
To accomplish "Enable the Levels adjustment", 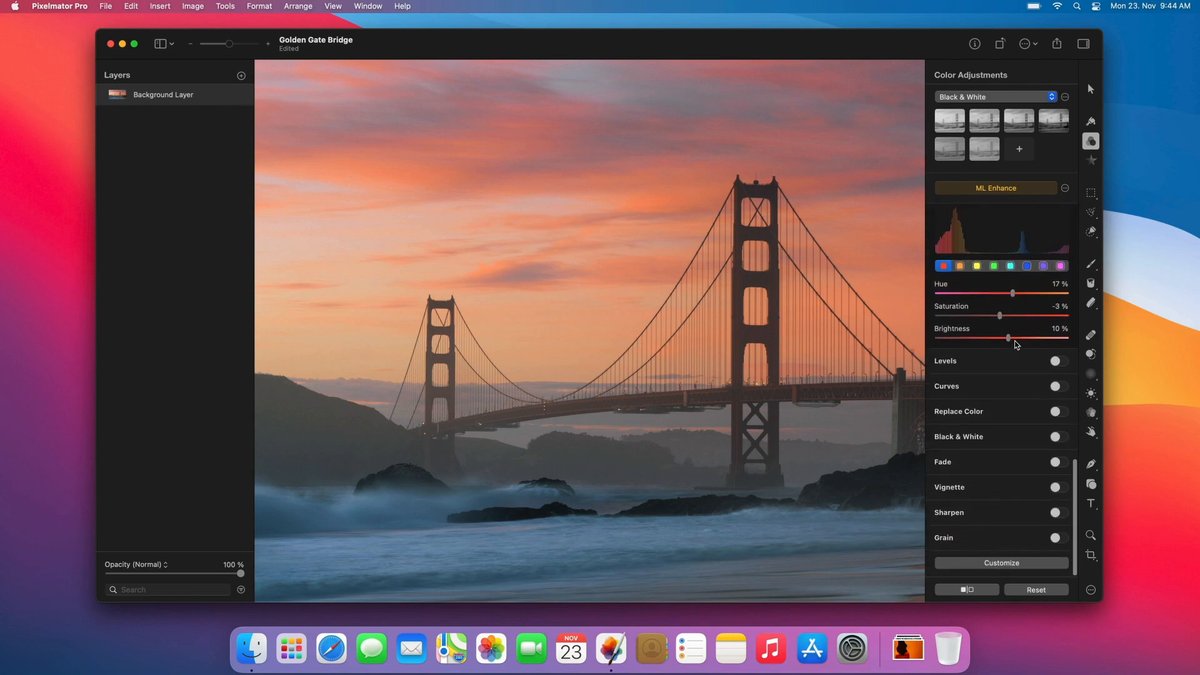I will tap(1055, 360).
